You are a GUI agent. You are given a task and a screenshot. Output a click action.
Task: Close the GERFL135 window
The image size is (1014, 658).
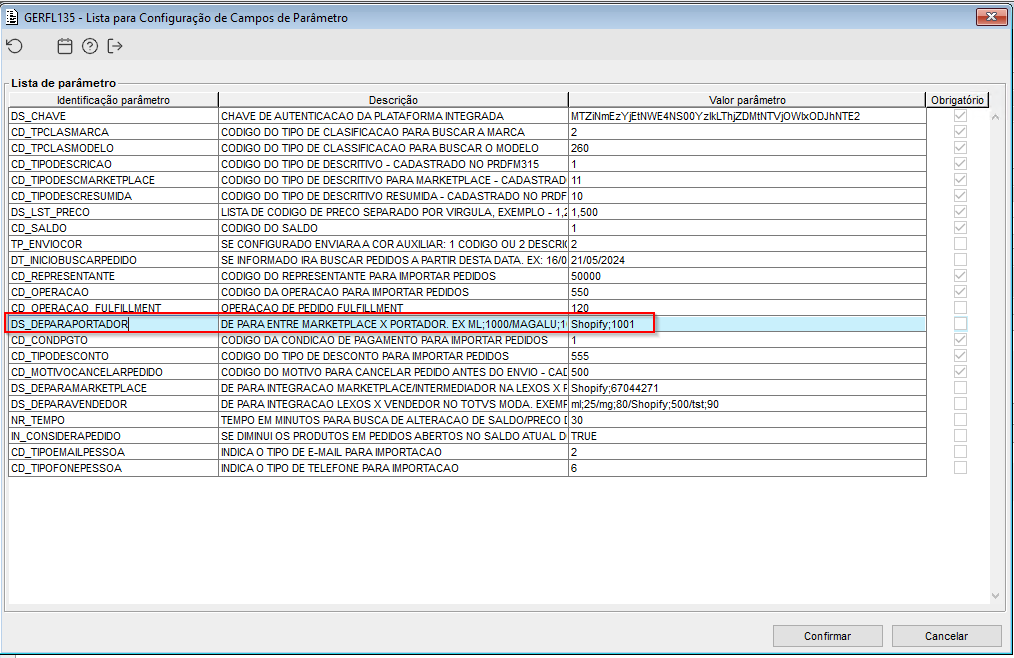991,17
